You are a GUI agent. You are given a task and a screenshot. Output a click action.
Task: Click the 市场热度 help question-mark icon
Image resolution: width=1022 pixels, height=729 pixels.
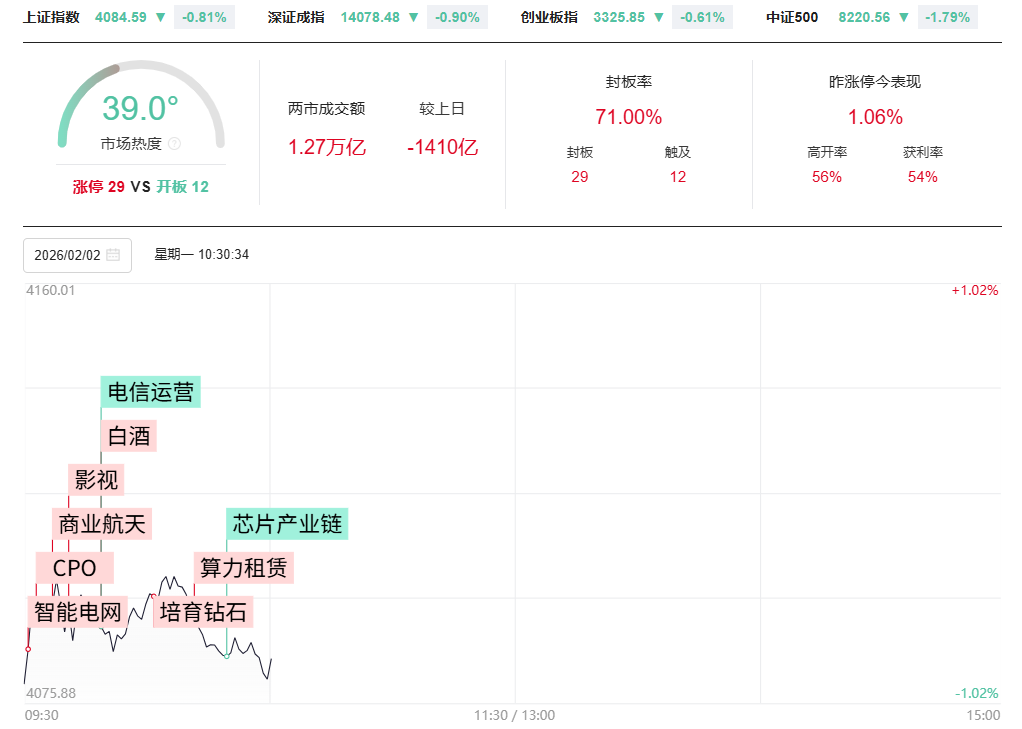[x=174, y=144]
